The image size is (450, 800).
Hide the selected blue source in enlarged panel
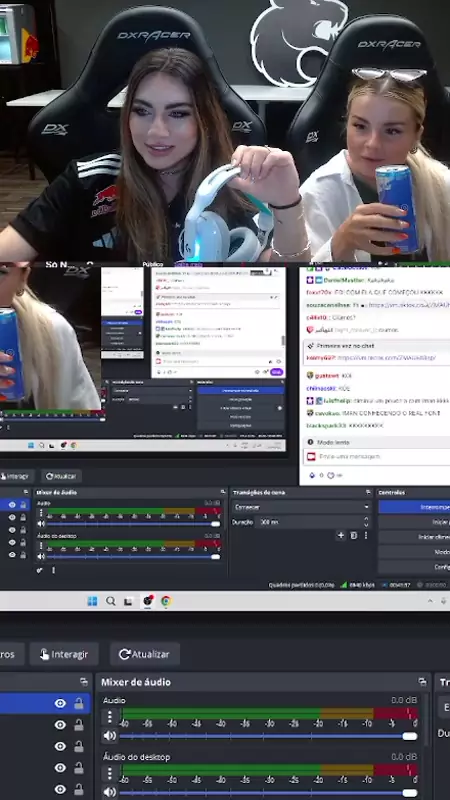[60, 704]
